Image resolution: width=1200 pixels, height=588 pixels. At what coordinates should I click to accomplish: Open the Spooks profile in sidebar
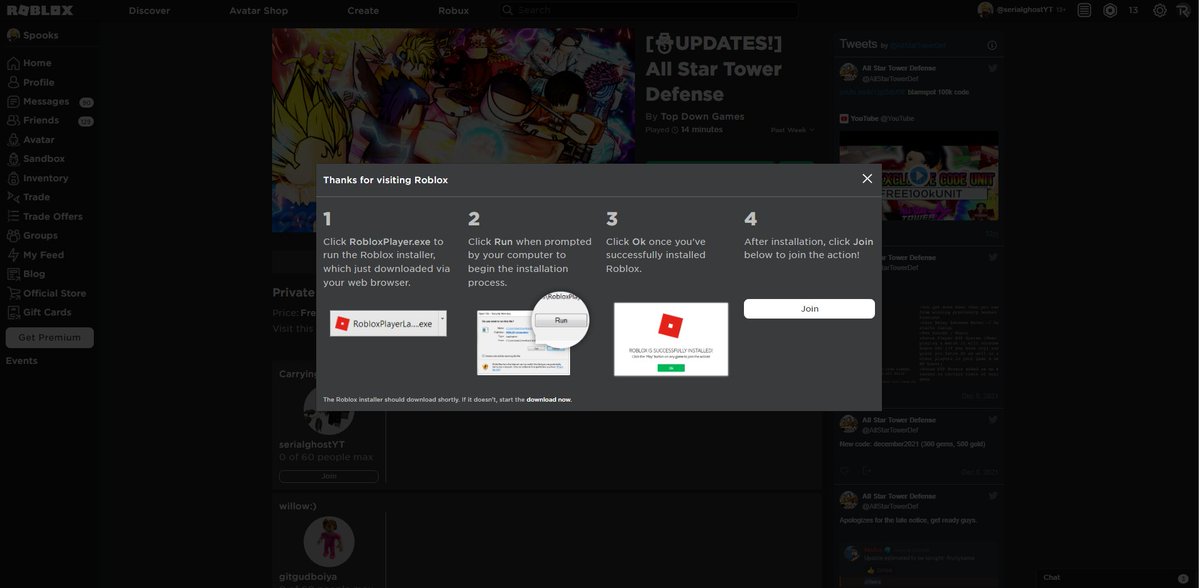point(33,35)
